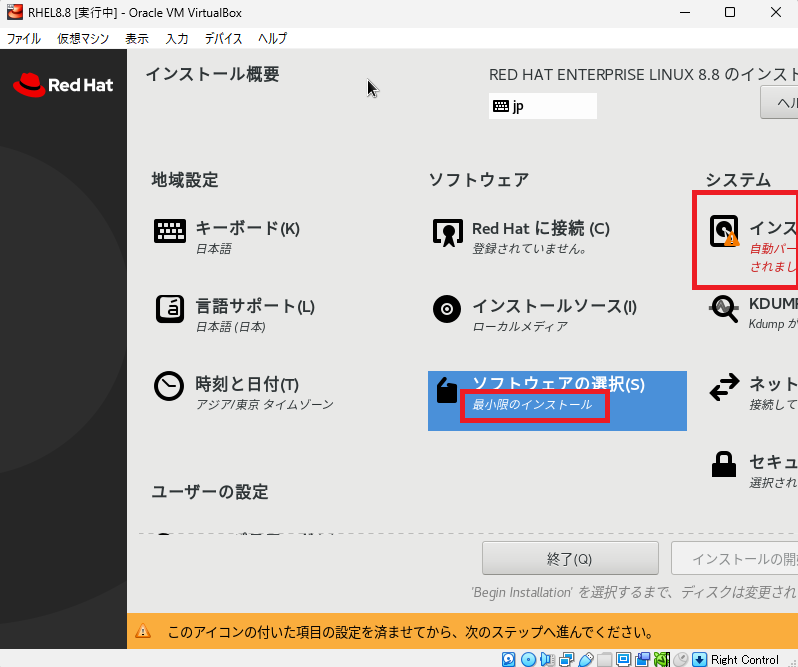Click the ローカルメディア status text
This screenshot has height=667, width=798.
(520, 326)
